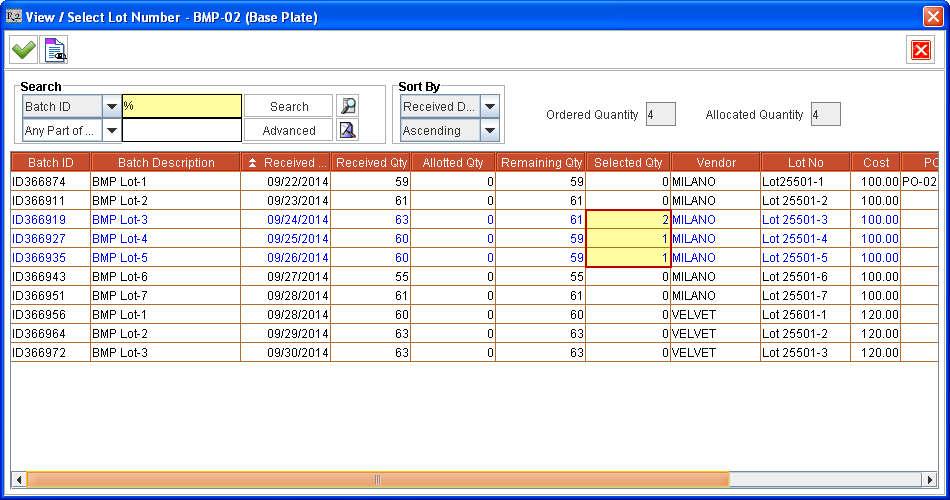This screenshot has width=950, height=500.
Task: Click the advanced search icon beside Advanced
Action: 347,130
